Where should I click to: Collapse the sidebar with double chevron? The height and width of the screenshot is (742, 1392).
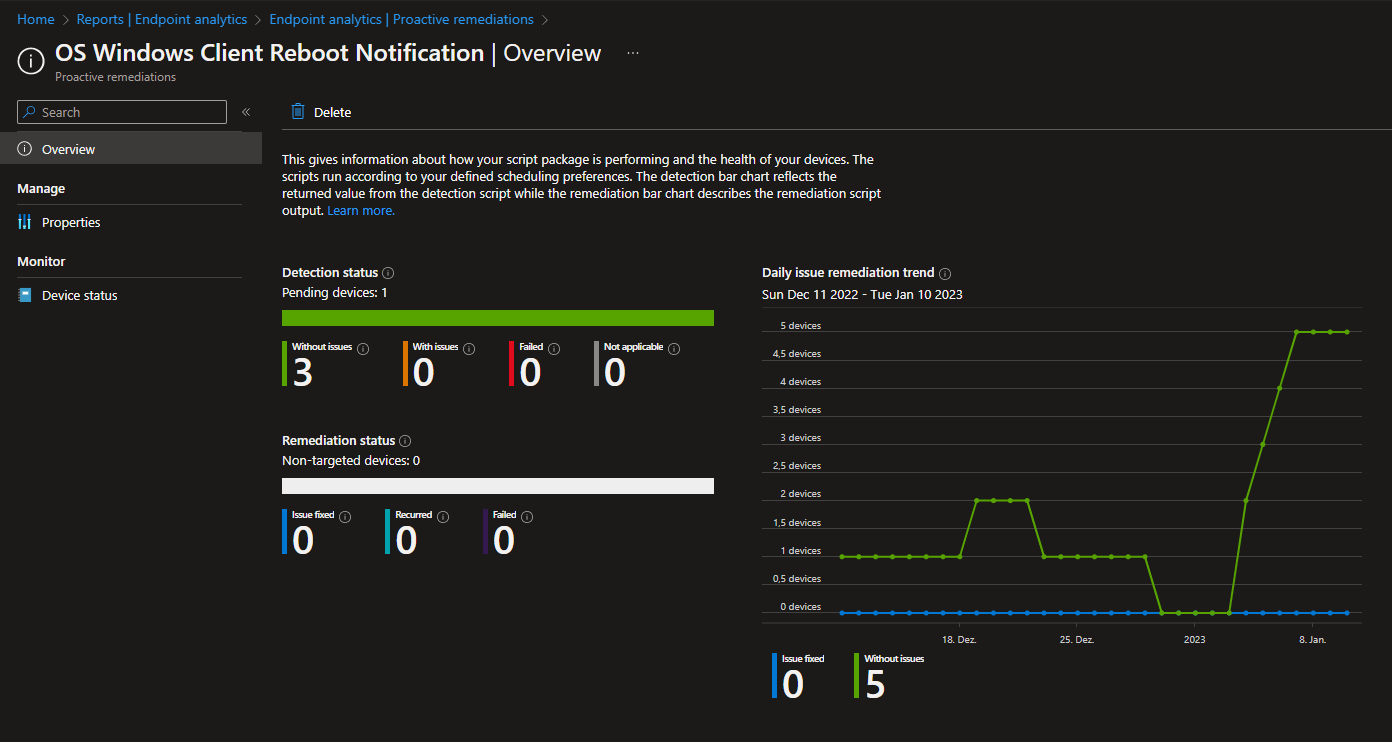click(246, 112)
